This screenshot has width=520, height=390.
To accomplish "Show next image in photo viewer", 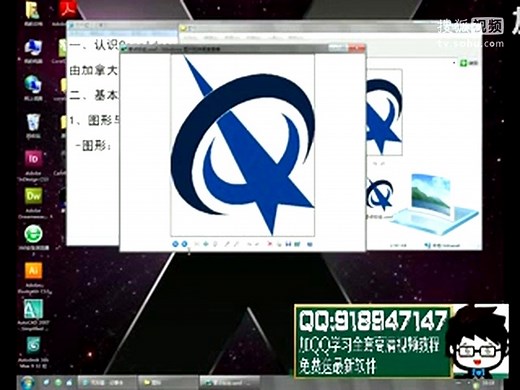I will [184, 244].
